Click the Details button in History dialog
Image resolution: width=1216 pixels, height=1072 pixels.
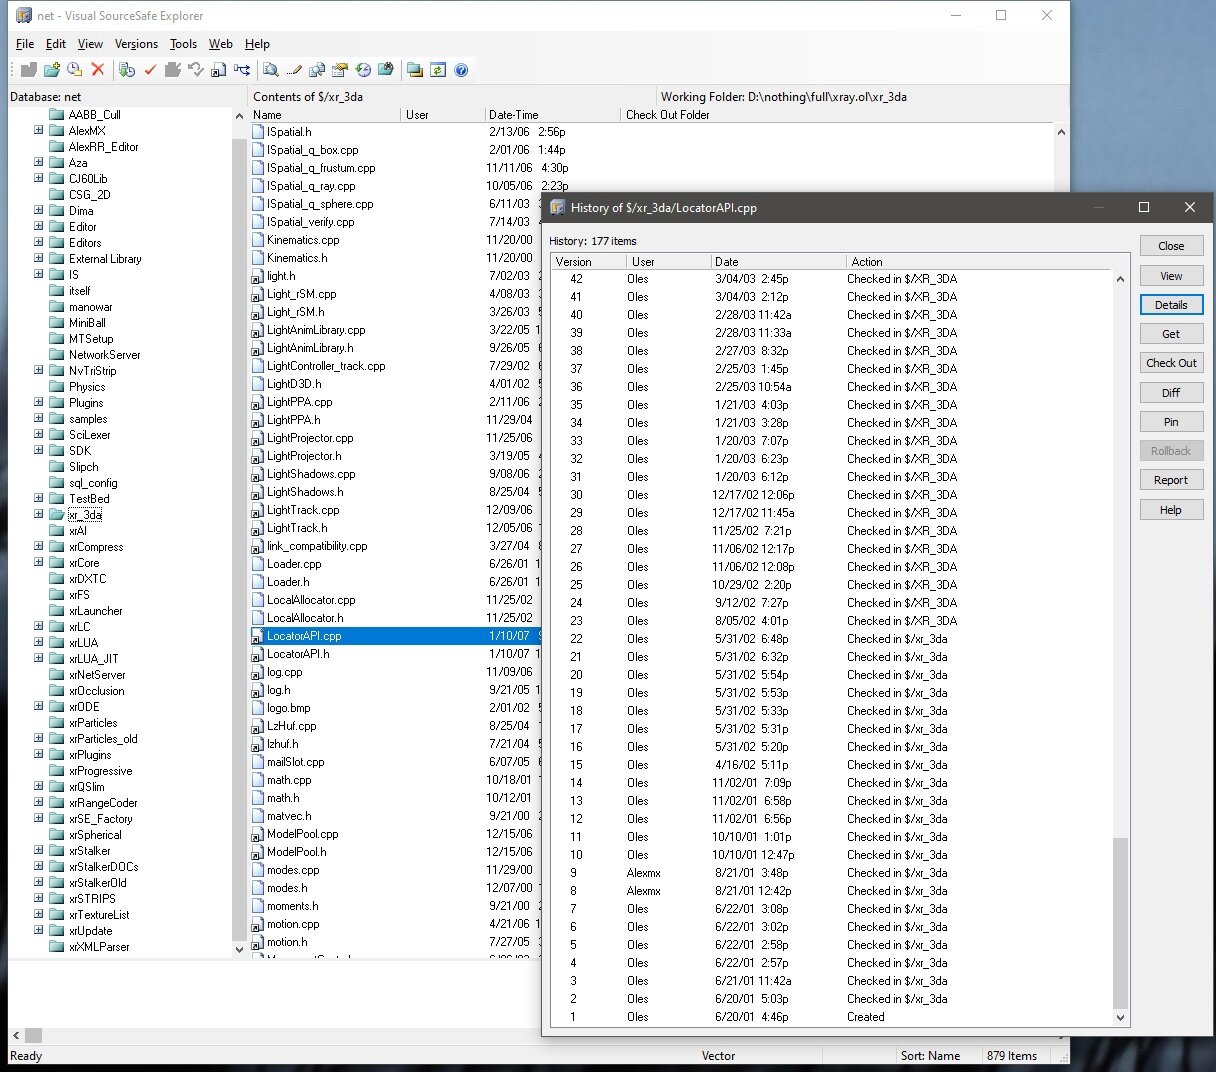1171,305
